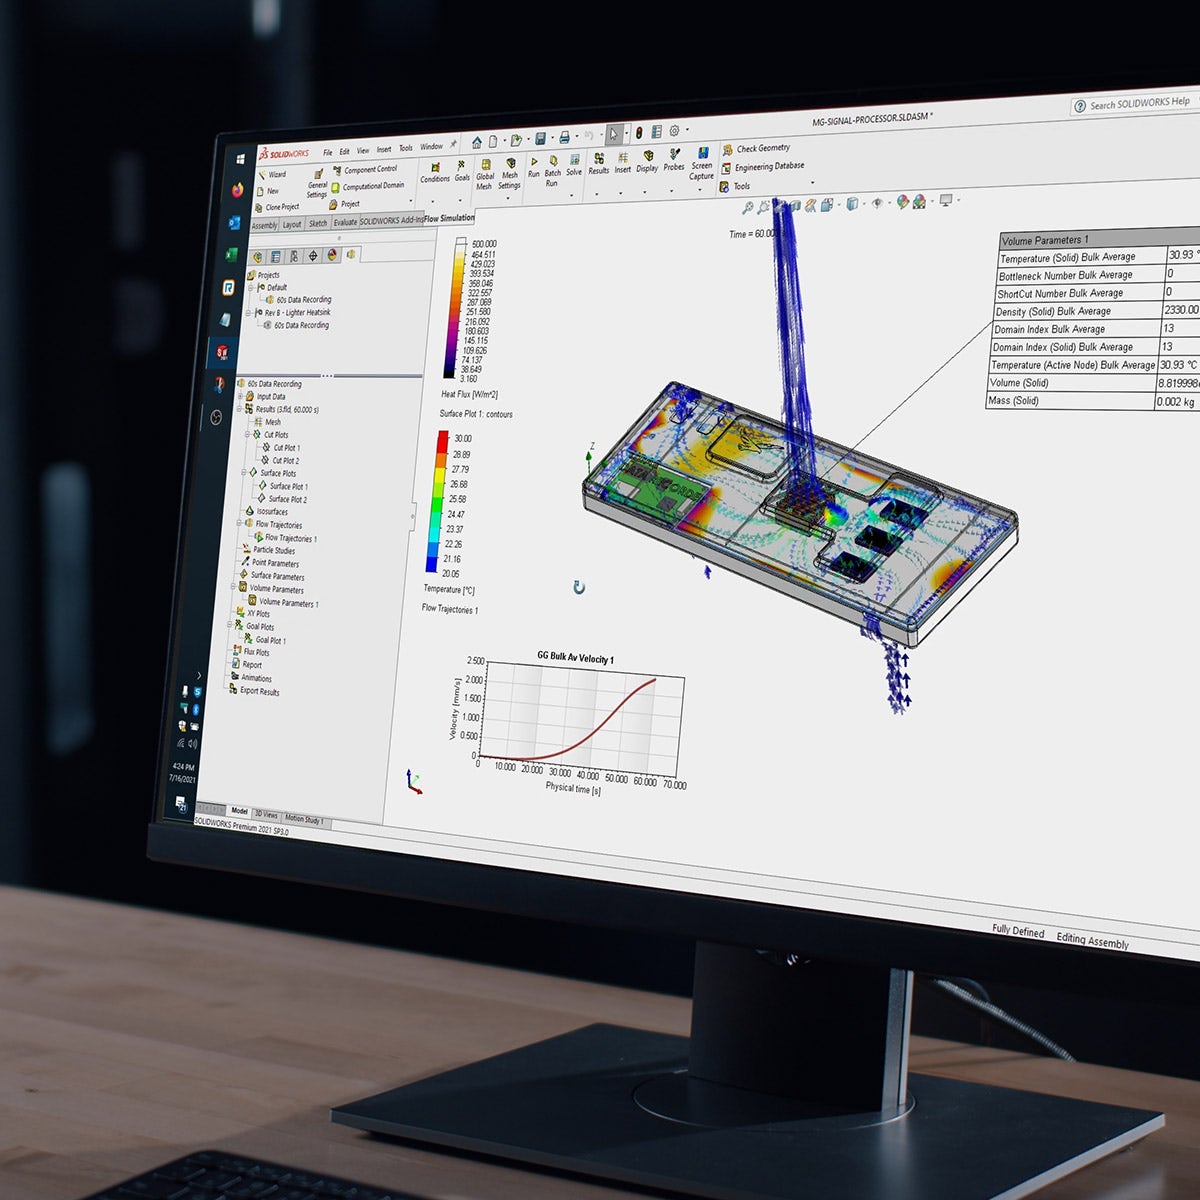Open the Tools menu
Image resolution: width=1200 pixels, height=1200 pixels.
[406, 148]
